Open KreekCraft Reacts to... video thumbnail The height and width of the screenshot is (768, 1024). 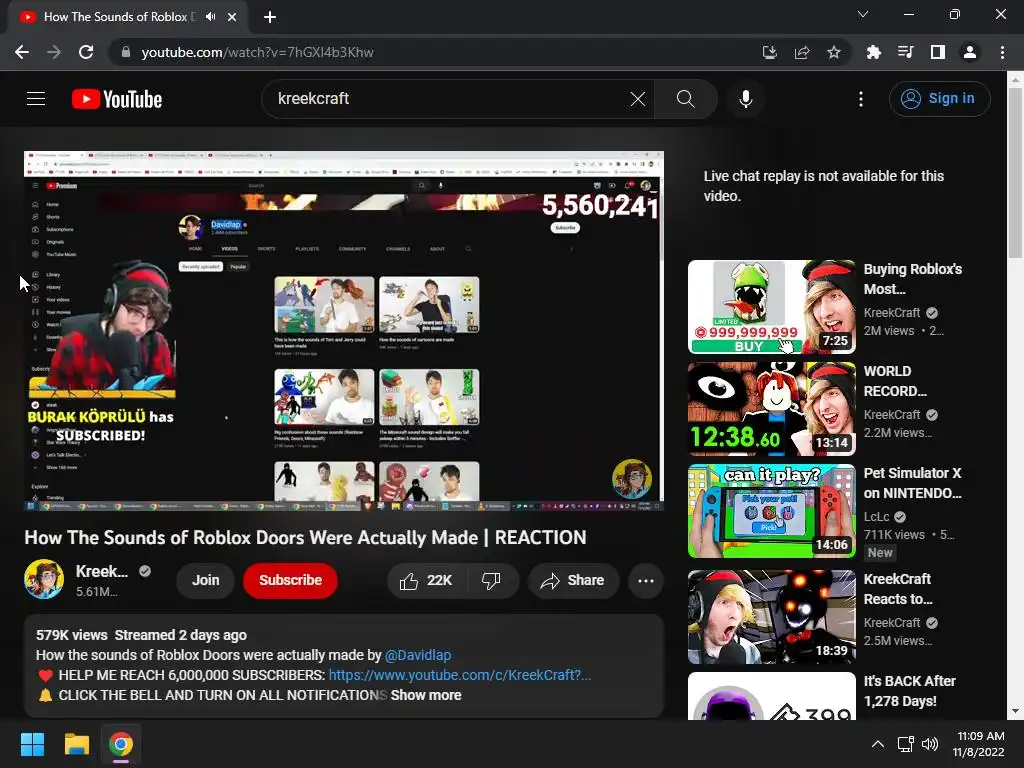pyautogui.click(x=771, y=616)
